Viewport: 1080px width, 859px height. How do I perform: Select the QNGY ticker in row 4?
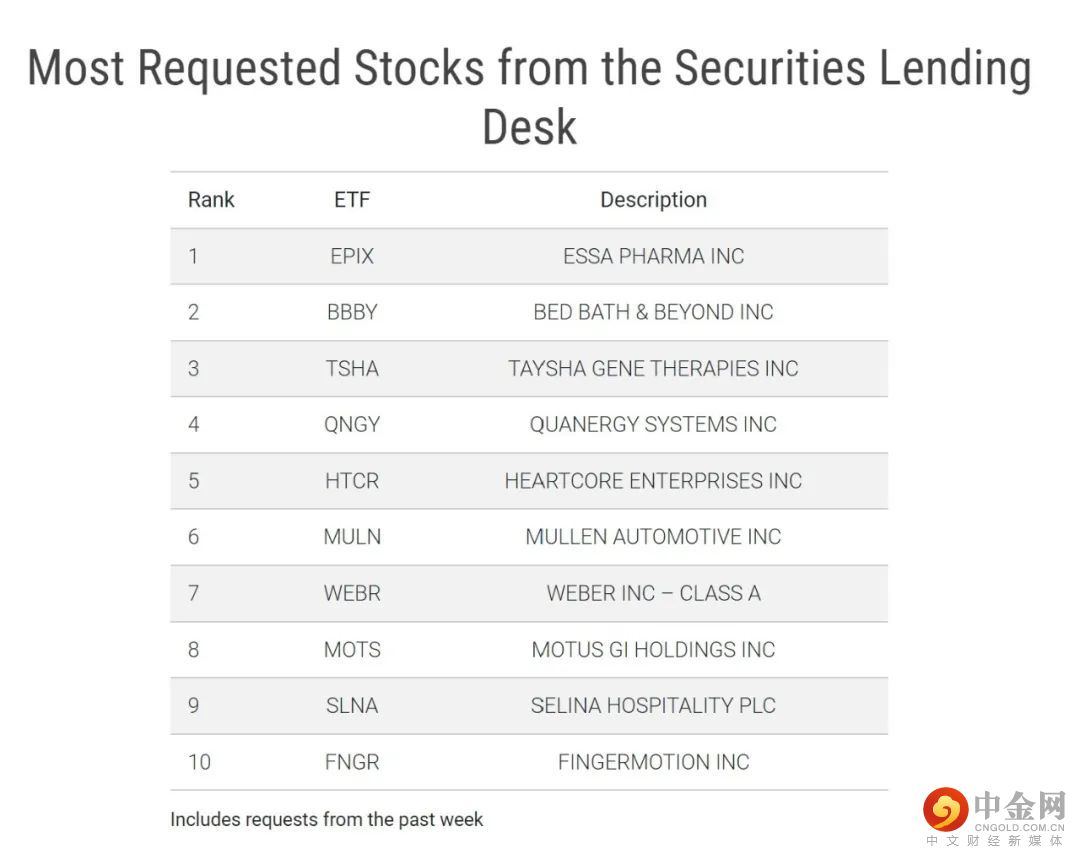pyautogui.click(x=352, y=424)
